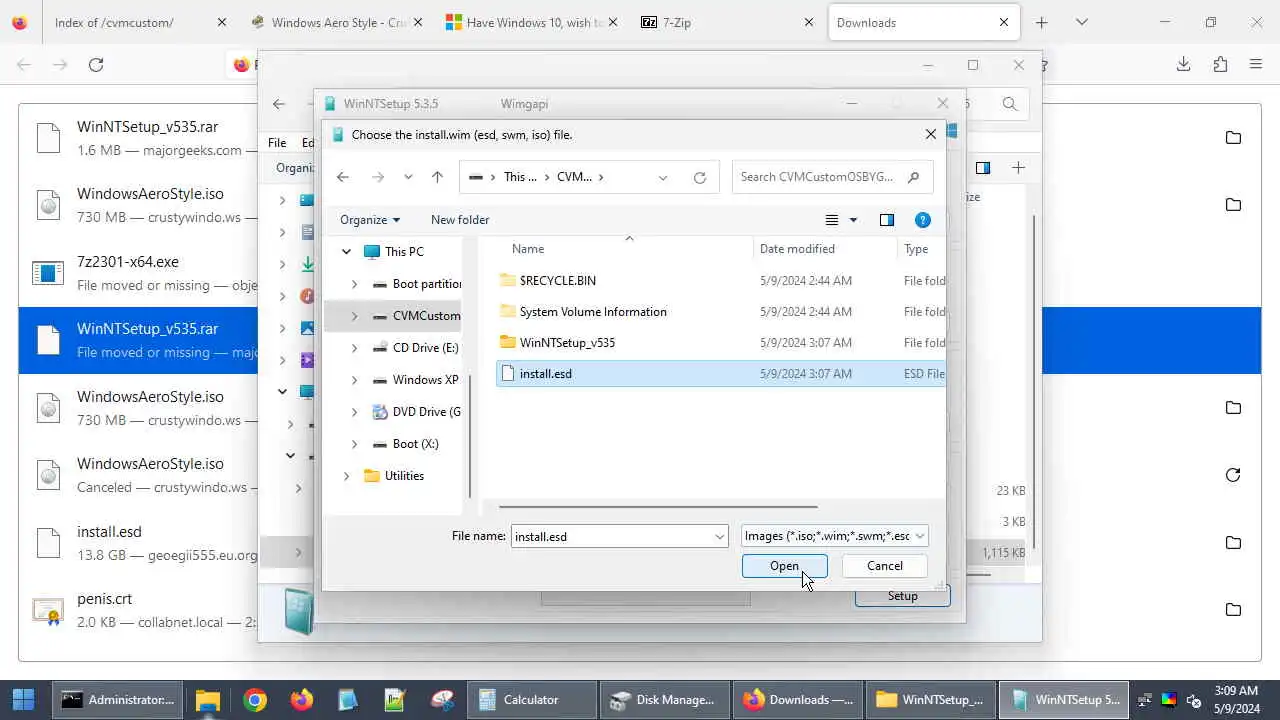
Task: Open Firefox downloads panel icon
Action: pyautogui.click(x=1184, y=65)
